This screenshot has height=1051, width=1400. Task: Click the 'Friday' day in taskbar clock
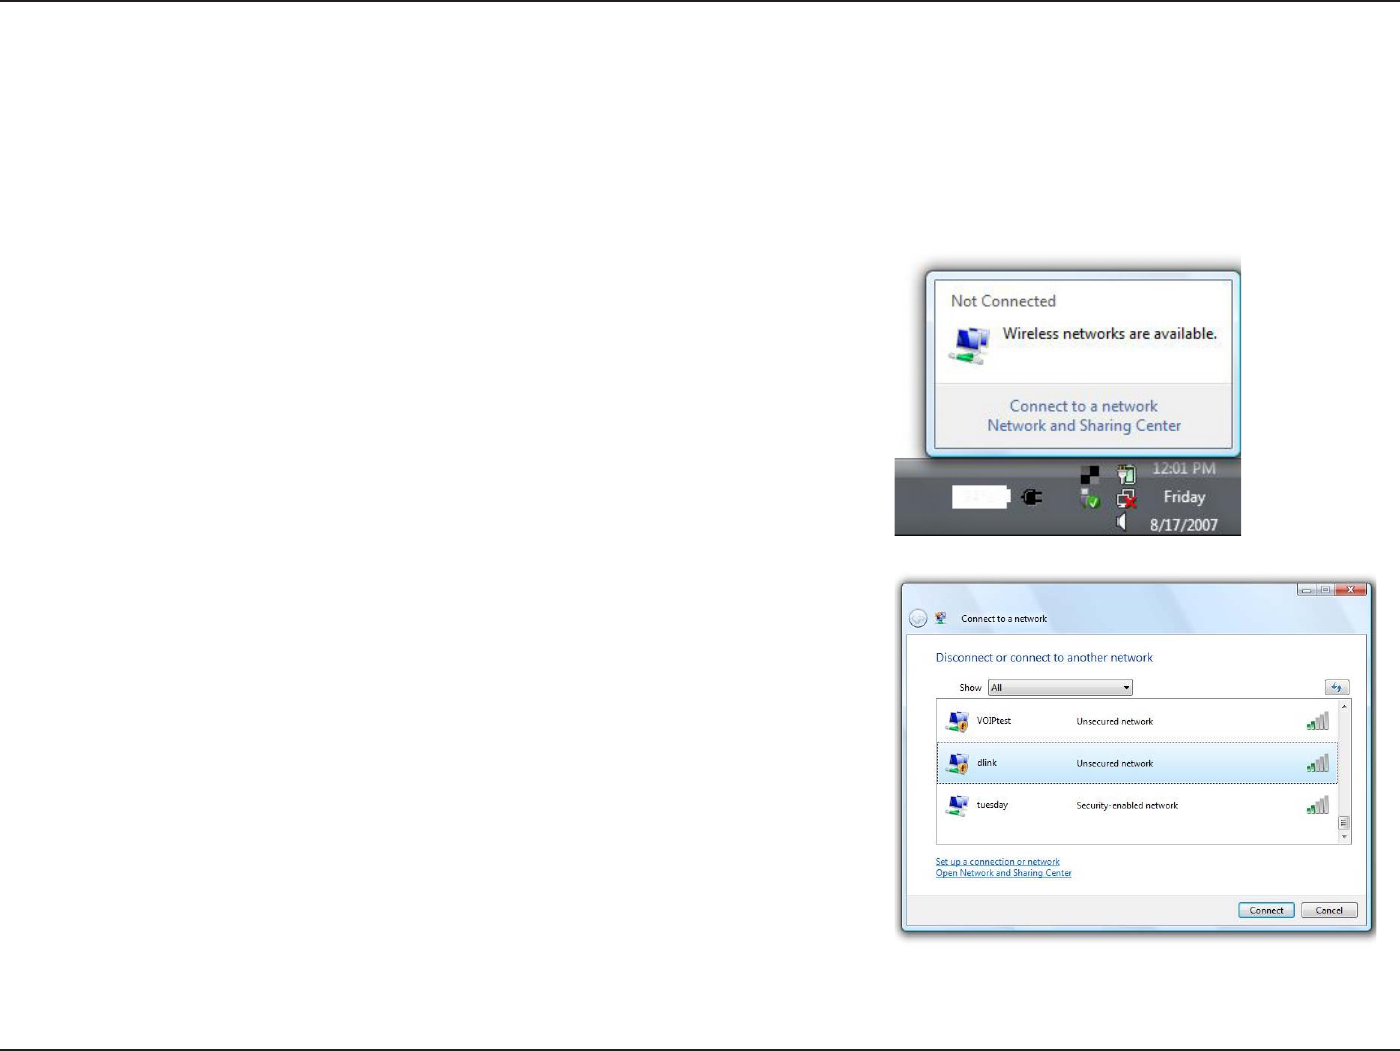click(1184, 497)
